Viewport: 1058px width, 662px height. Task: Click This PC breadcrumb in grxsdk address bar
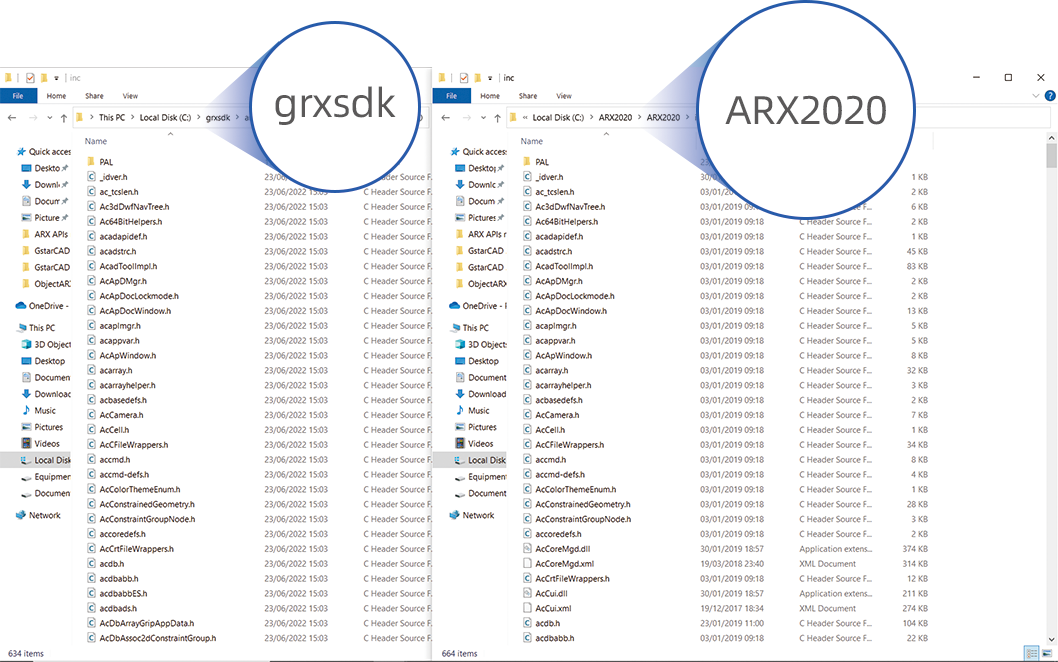coord(112,117)
